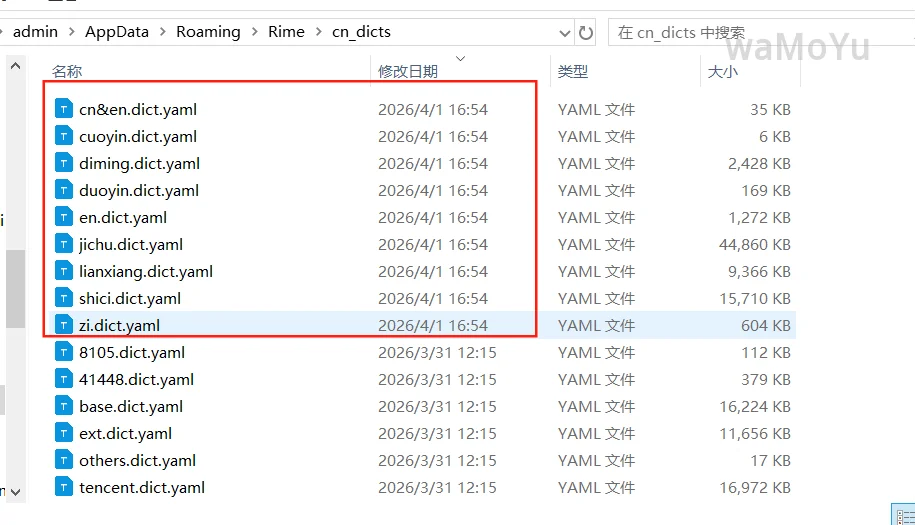Navigate to the Roaming breadcrumb folder
The width and height of the screenshot is (916, 526).
click(x=208, y=32)
